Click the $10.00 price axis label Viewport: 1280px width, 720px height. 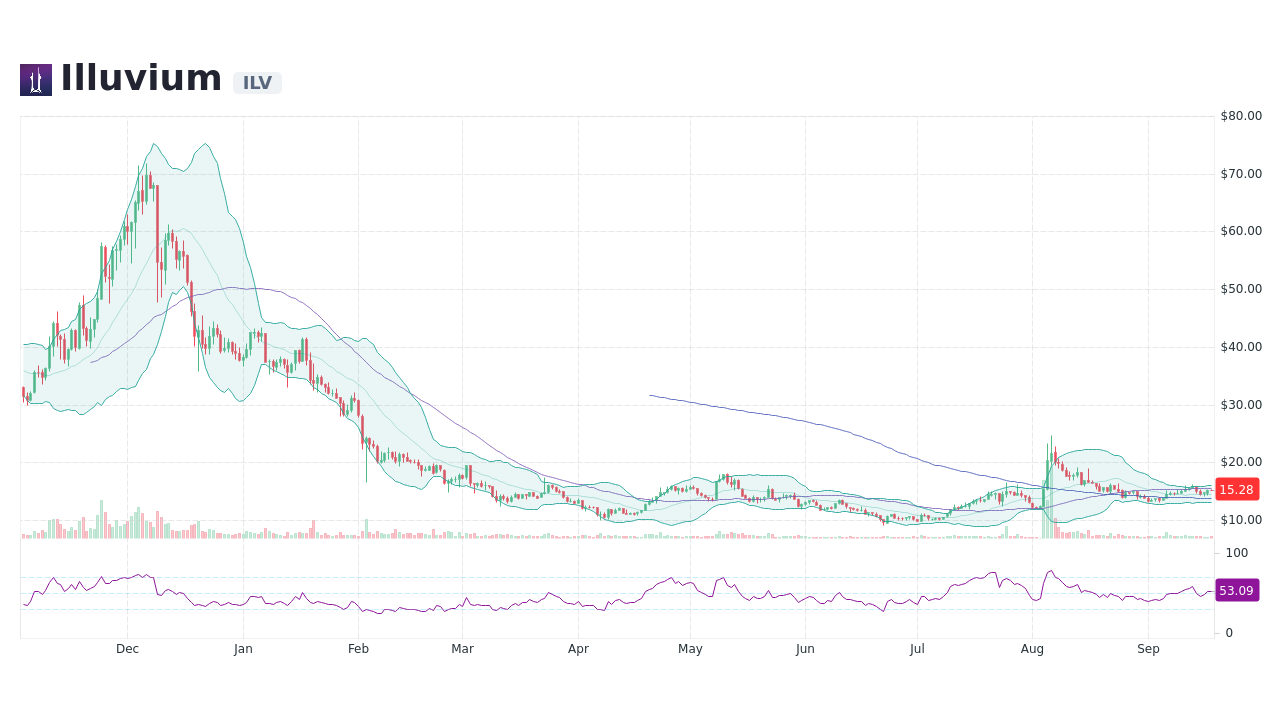1240,519
